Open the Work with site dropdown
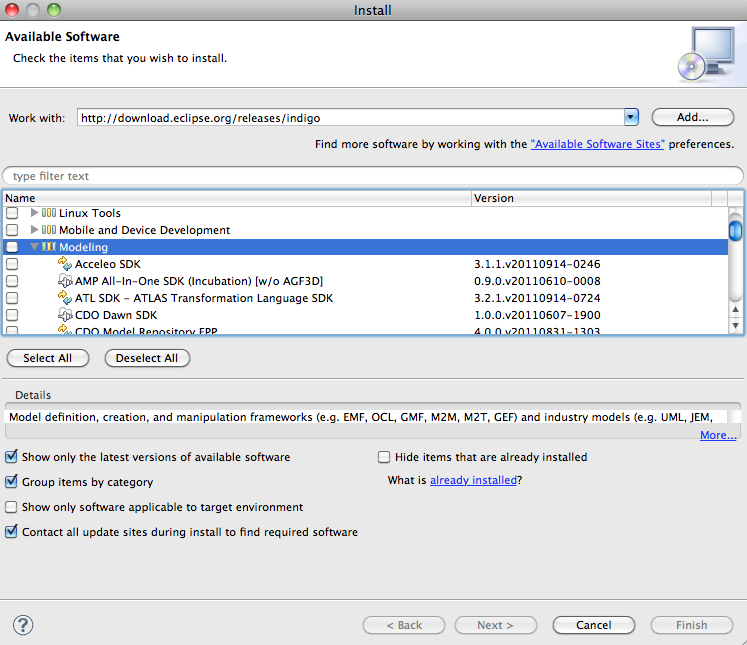The height and width of the screenshot is (645, 747). (x=631, y=117)
